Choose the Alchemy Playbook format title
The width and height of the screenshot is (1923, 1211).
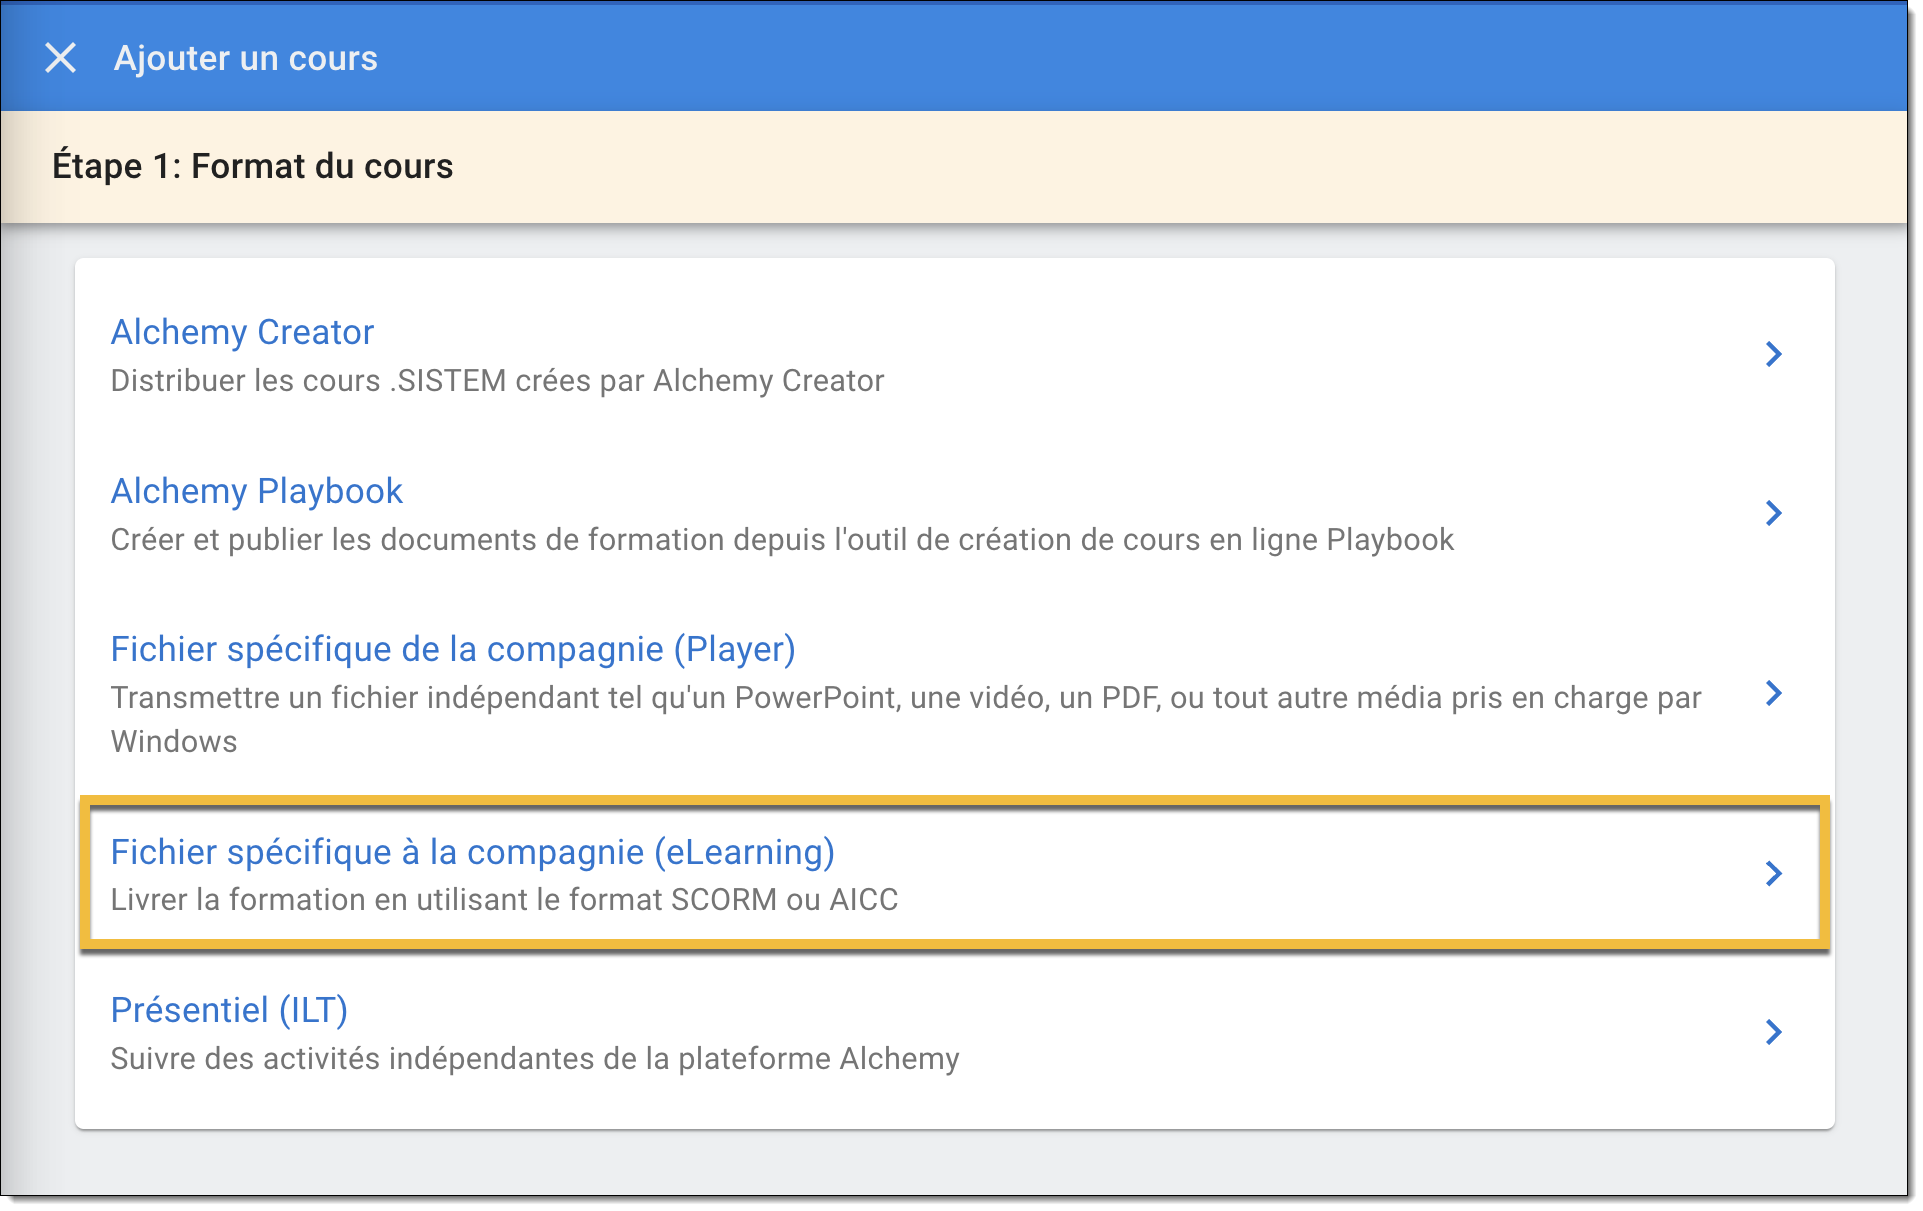(256, 491)
